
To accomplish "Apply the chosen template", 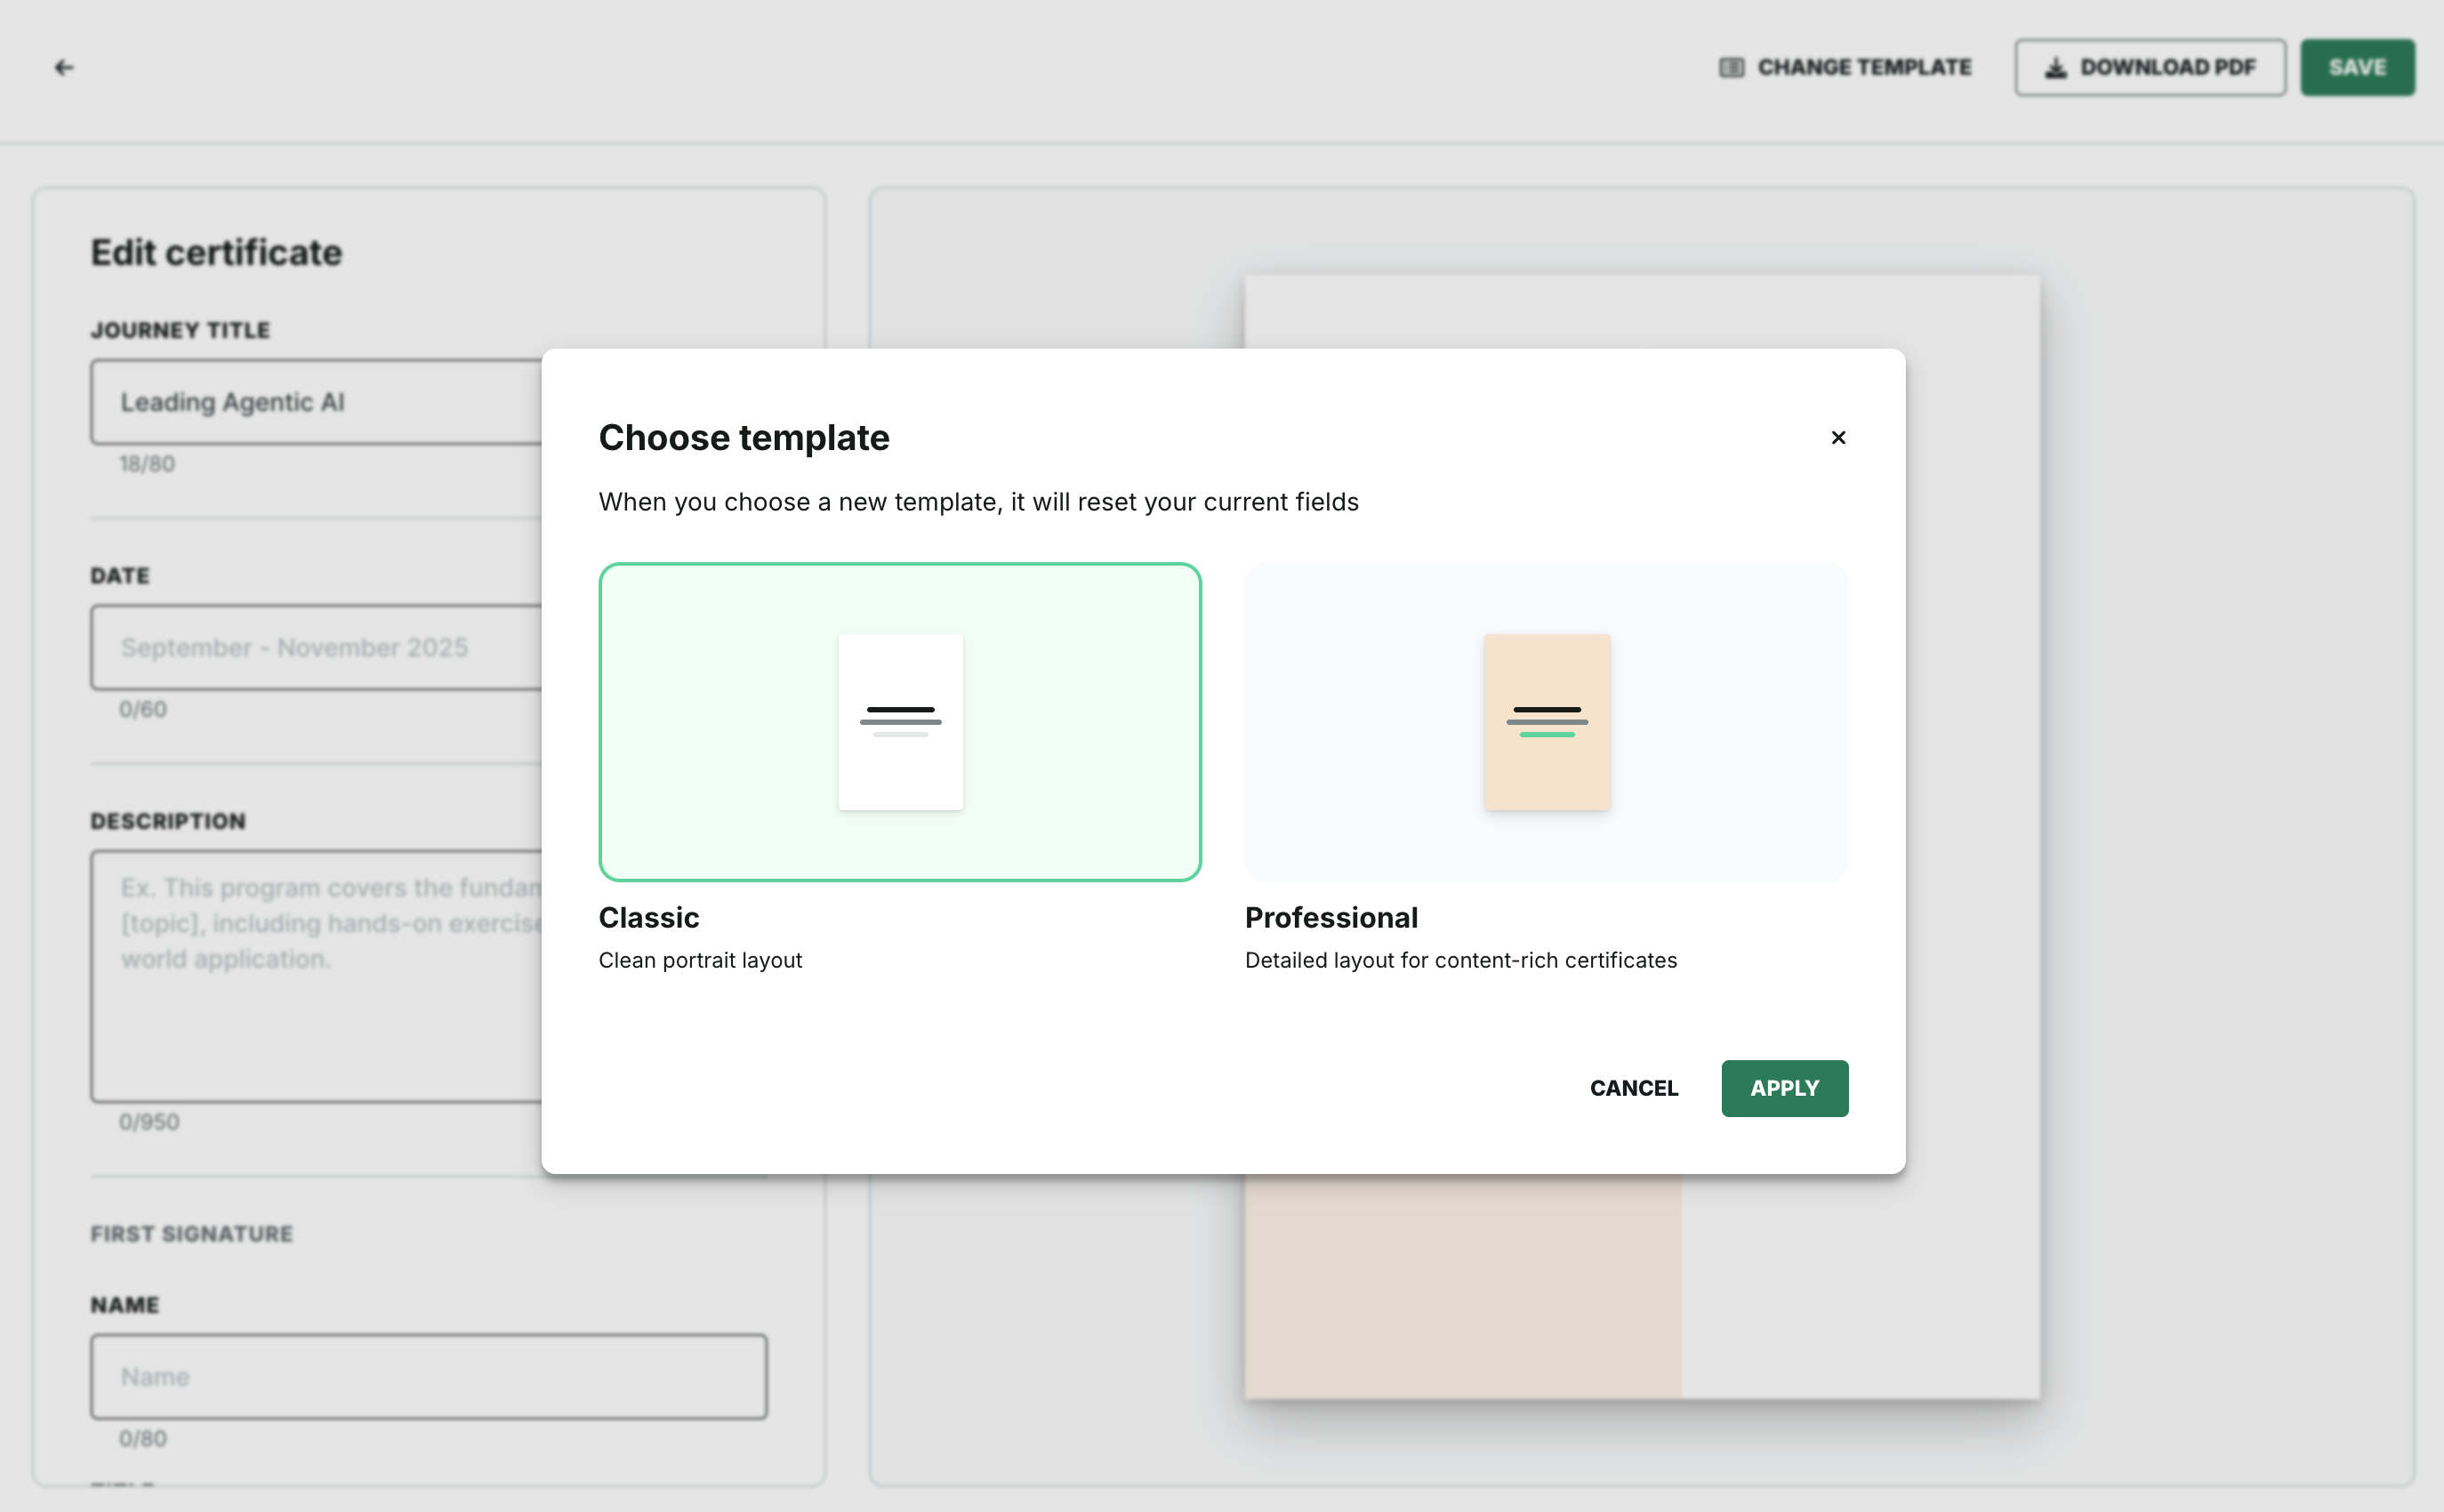I will (x=1785, y=1088).
